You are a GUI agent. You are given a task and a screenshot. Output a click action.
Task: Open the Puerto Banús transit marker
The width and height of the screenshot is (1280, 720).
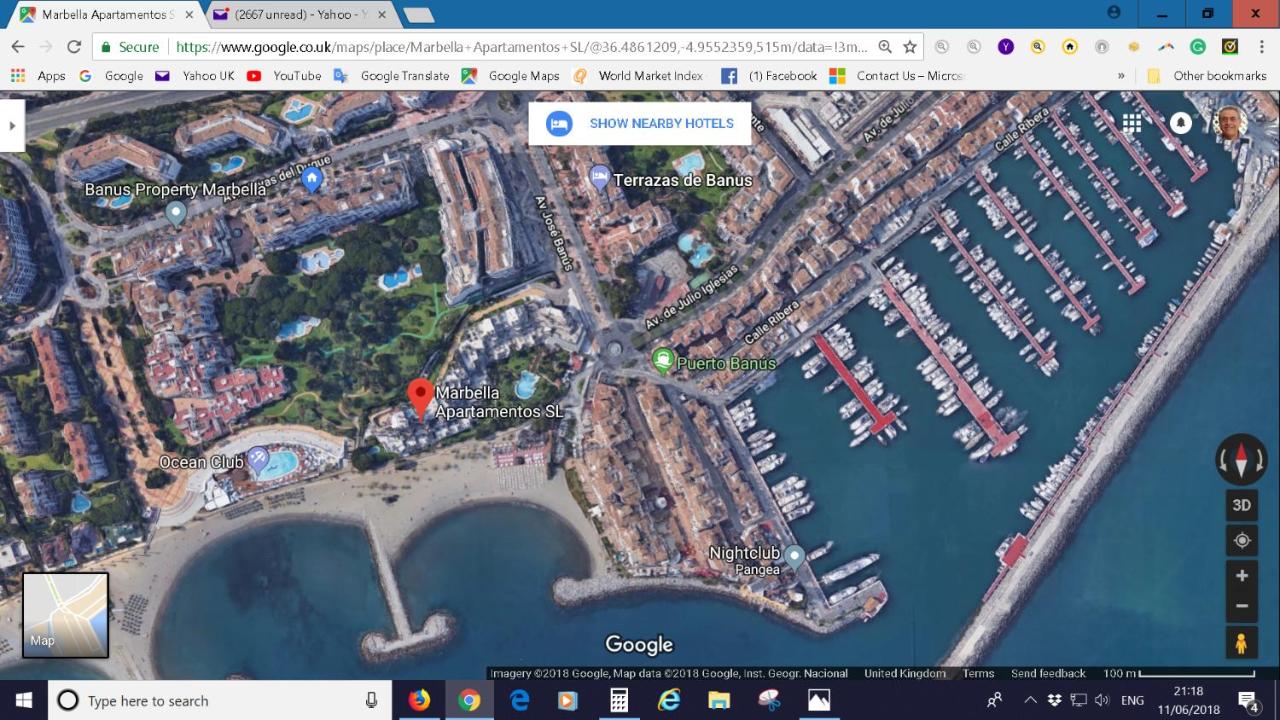[662, 361]
